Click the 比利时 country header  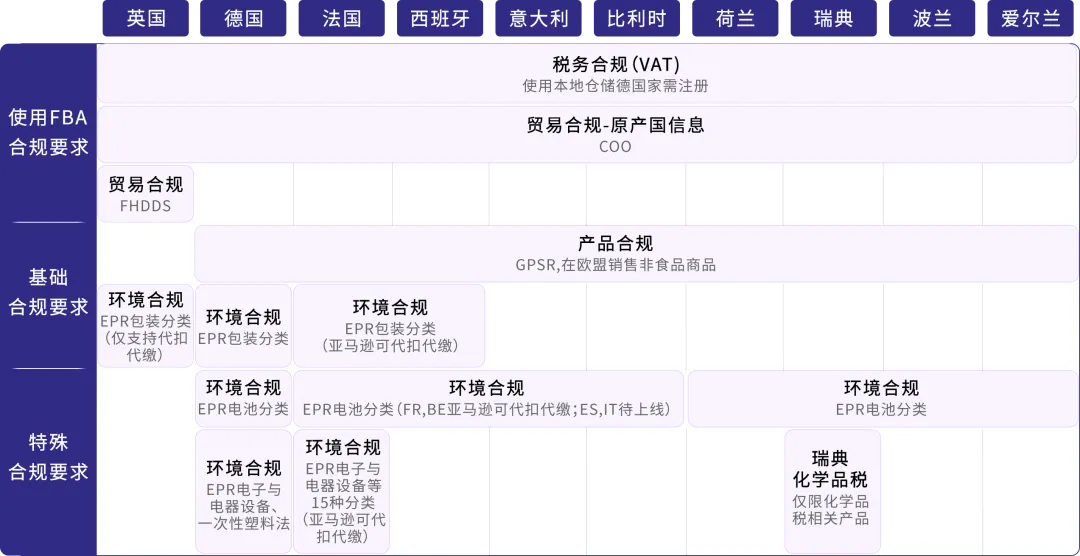point(637,18)
